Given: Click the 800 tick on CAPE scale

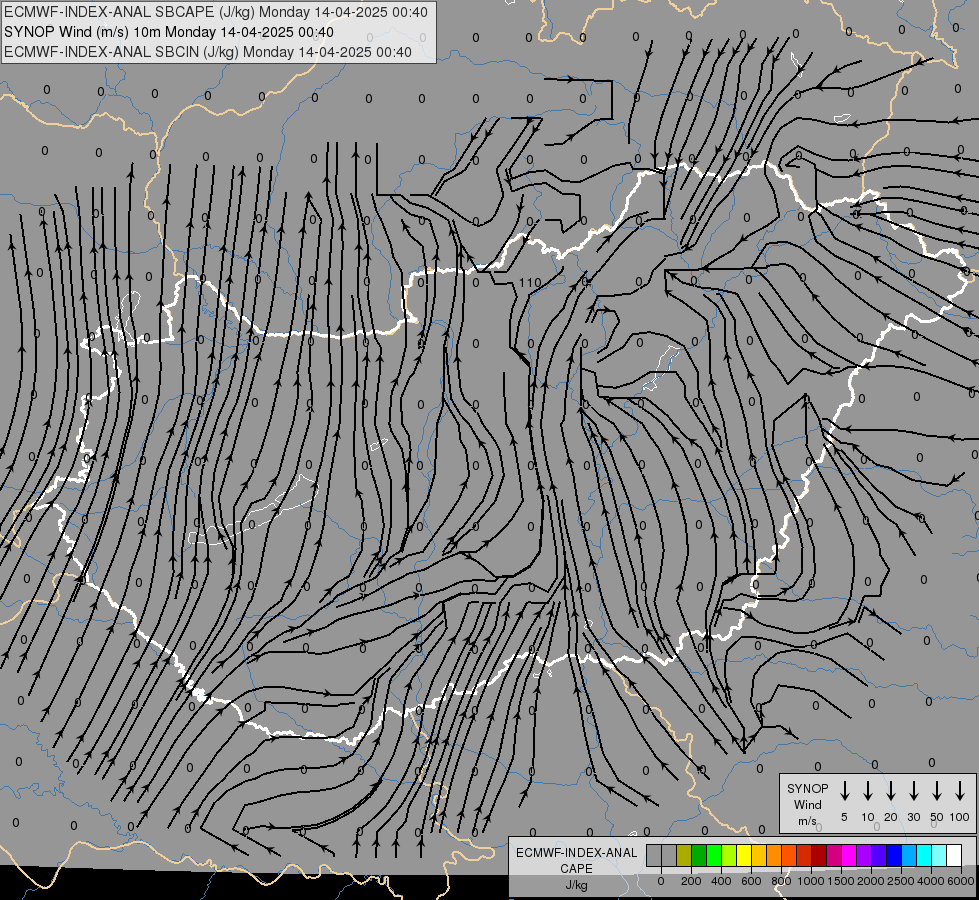Looking at the screenshot, I should (x=781, y=881).
